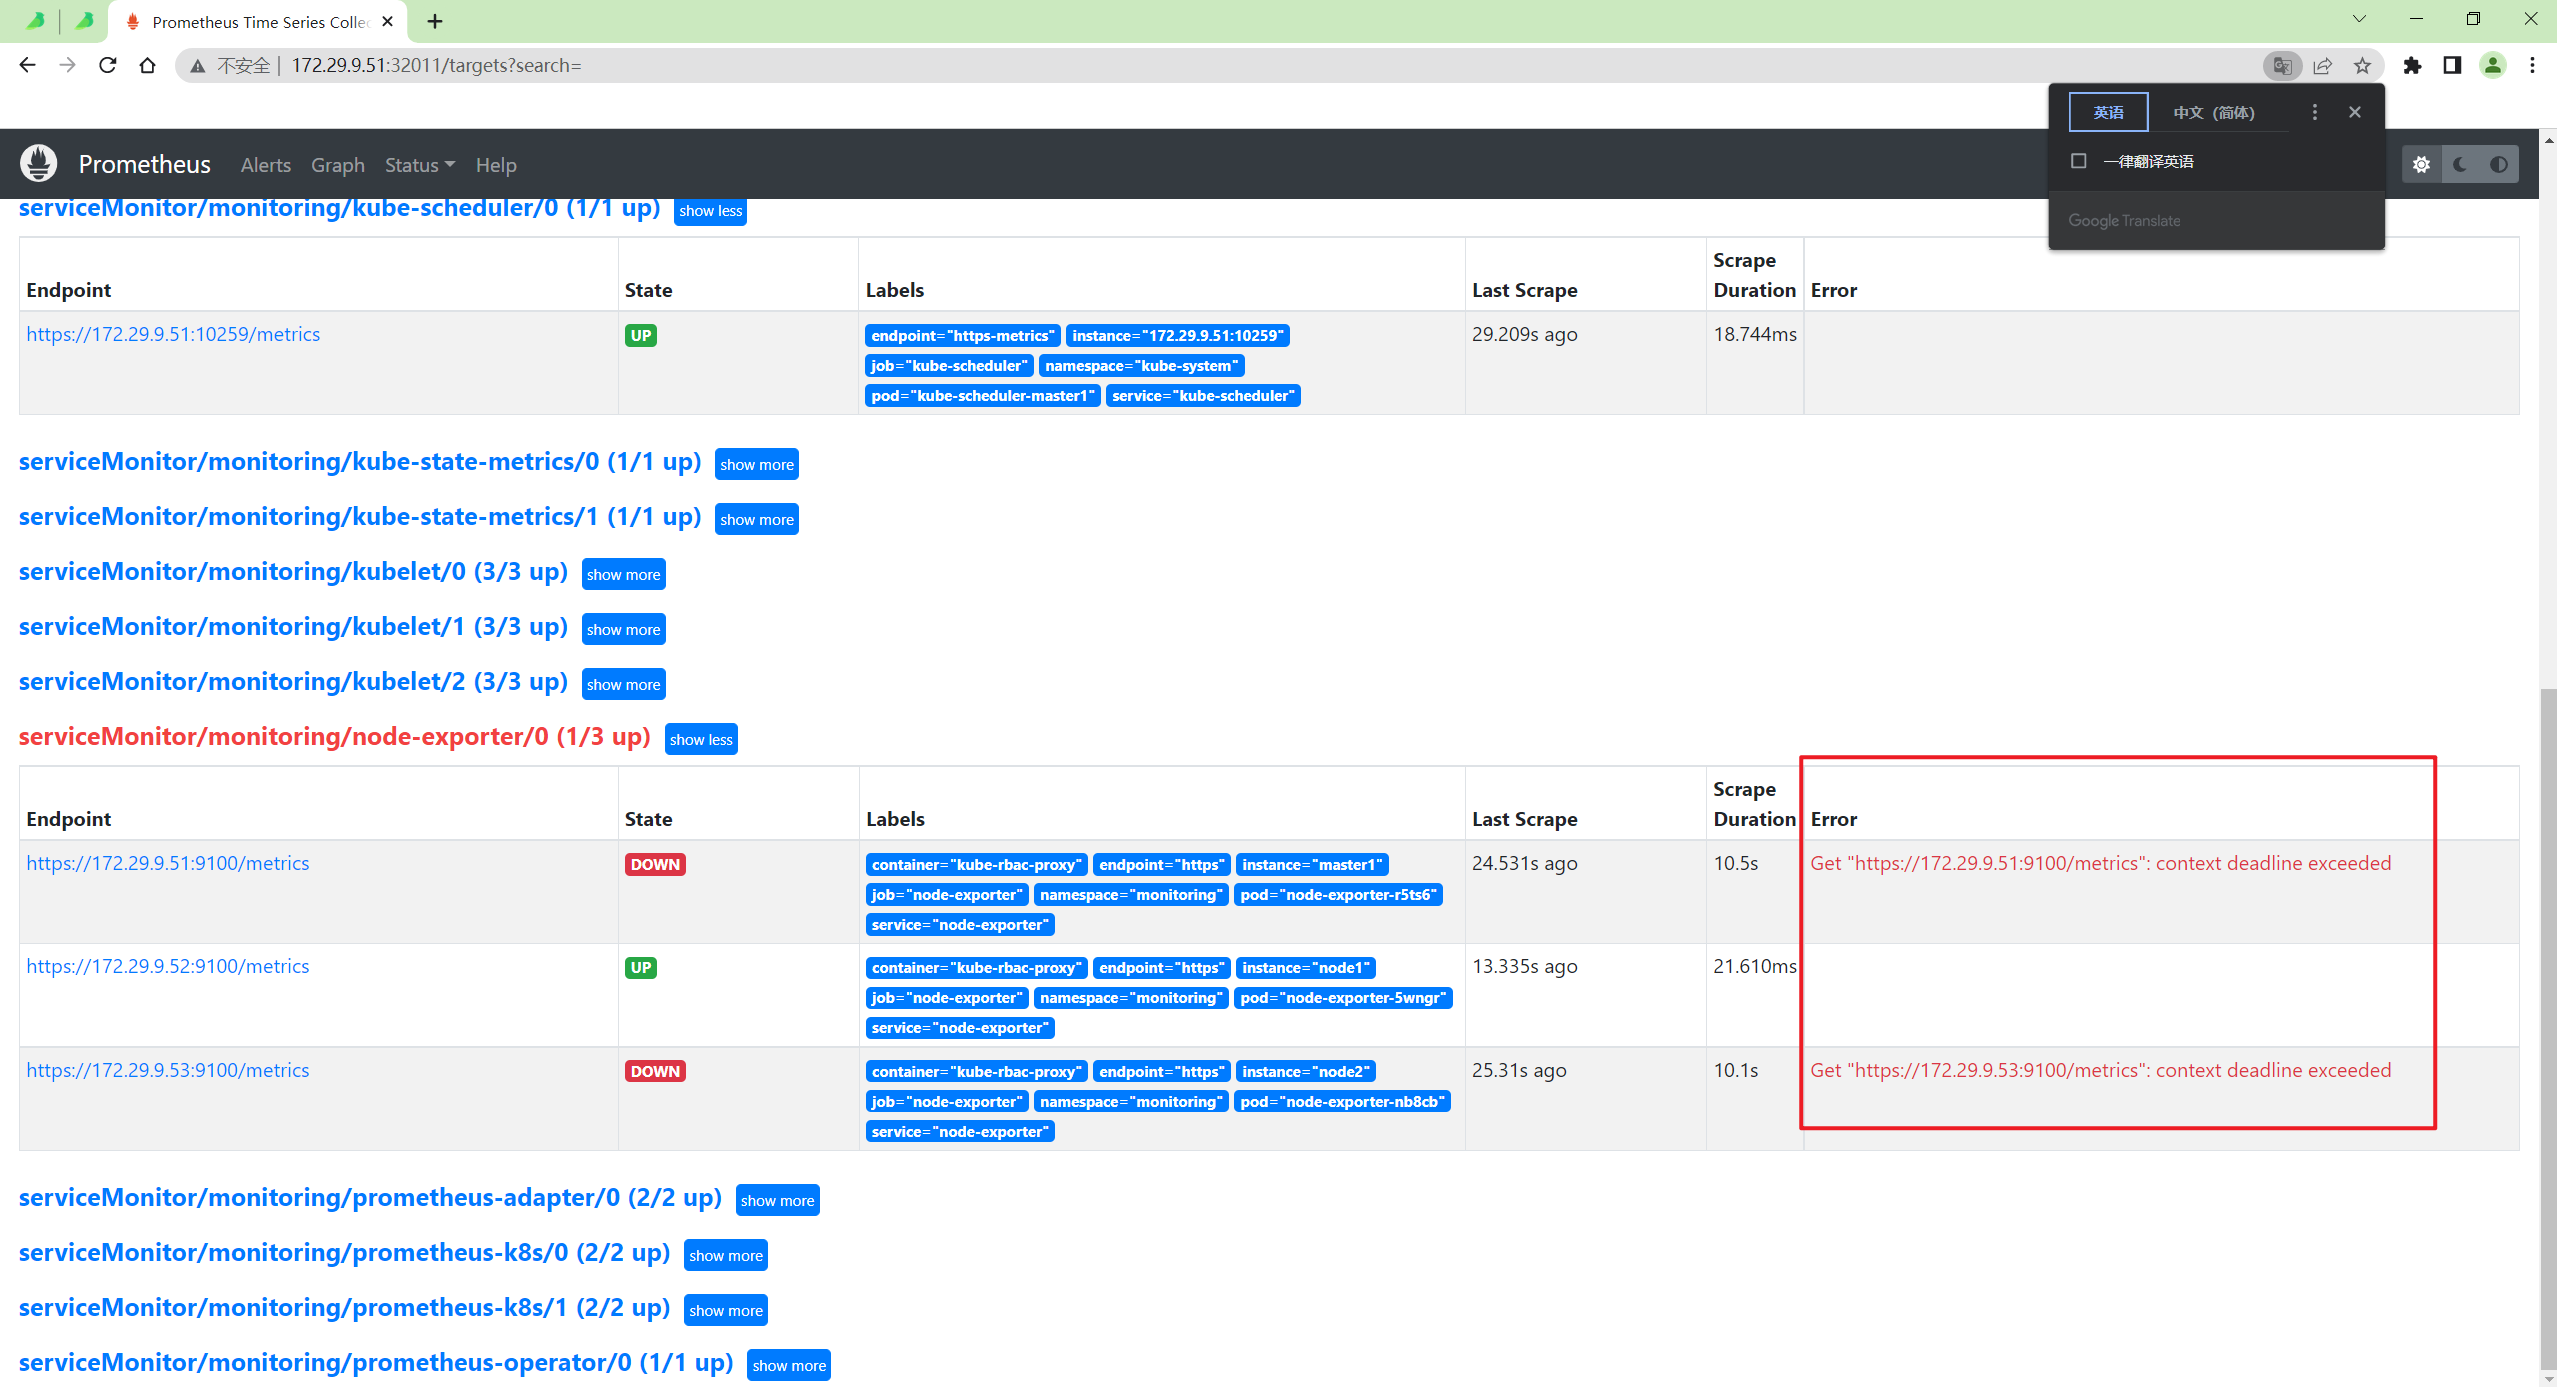This screenshot has height=1387, width=2557.
Task: Collapse kube-scheduler/0 with show less
Action: pos(710,211)
